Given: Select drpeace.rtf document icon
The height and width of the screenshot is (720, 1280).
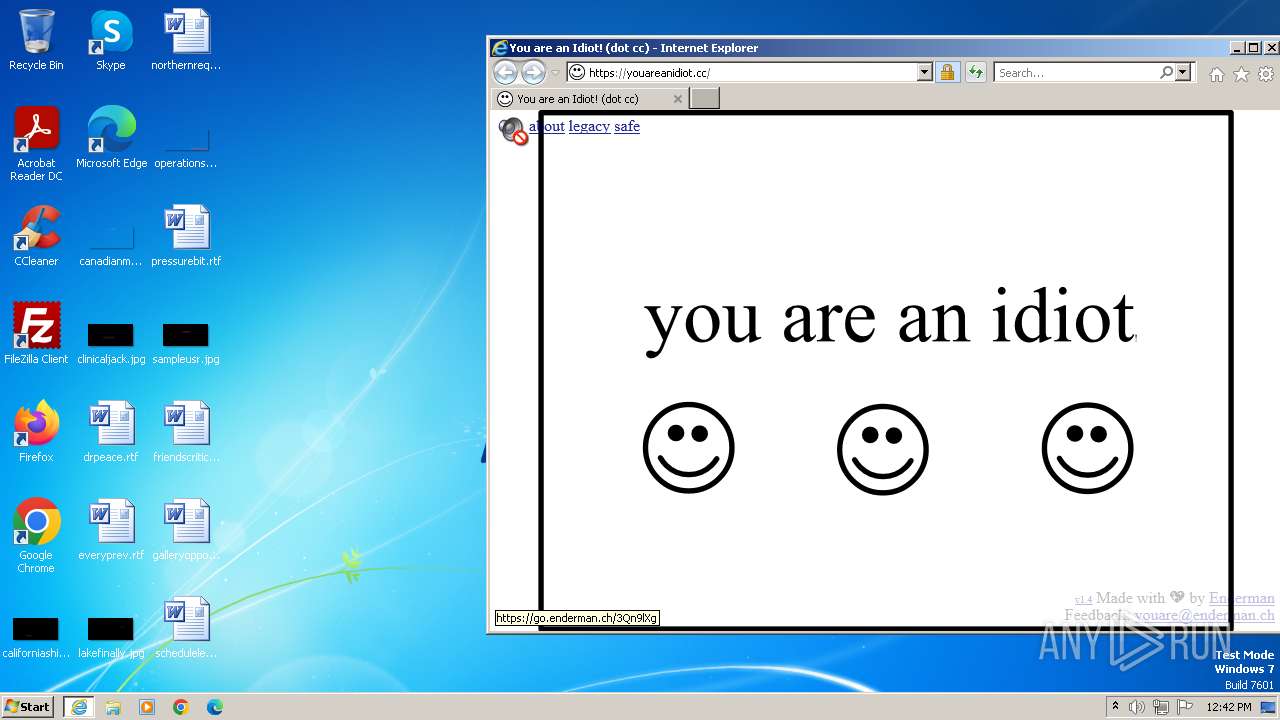Looking at the screenshot, I should [111, 432].
